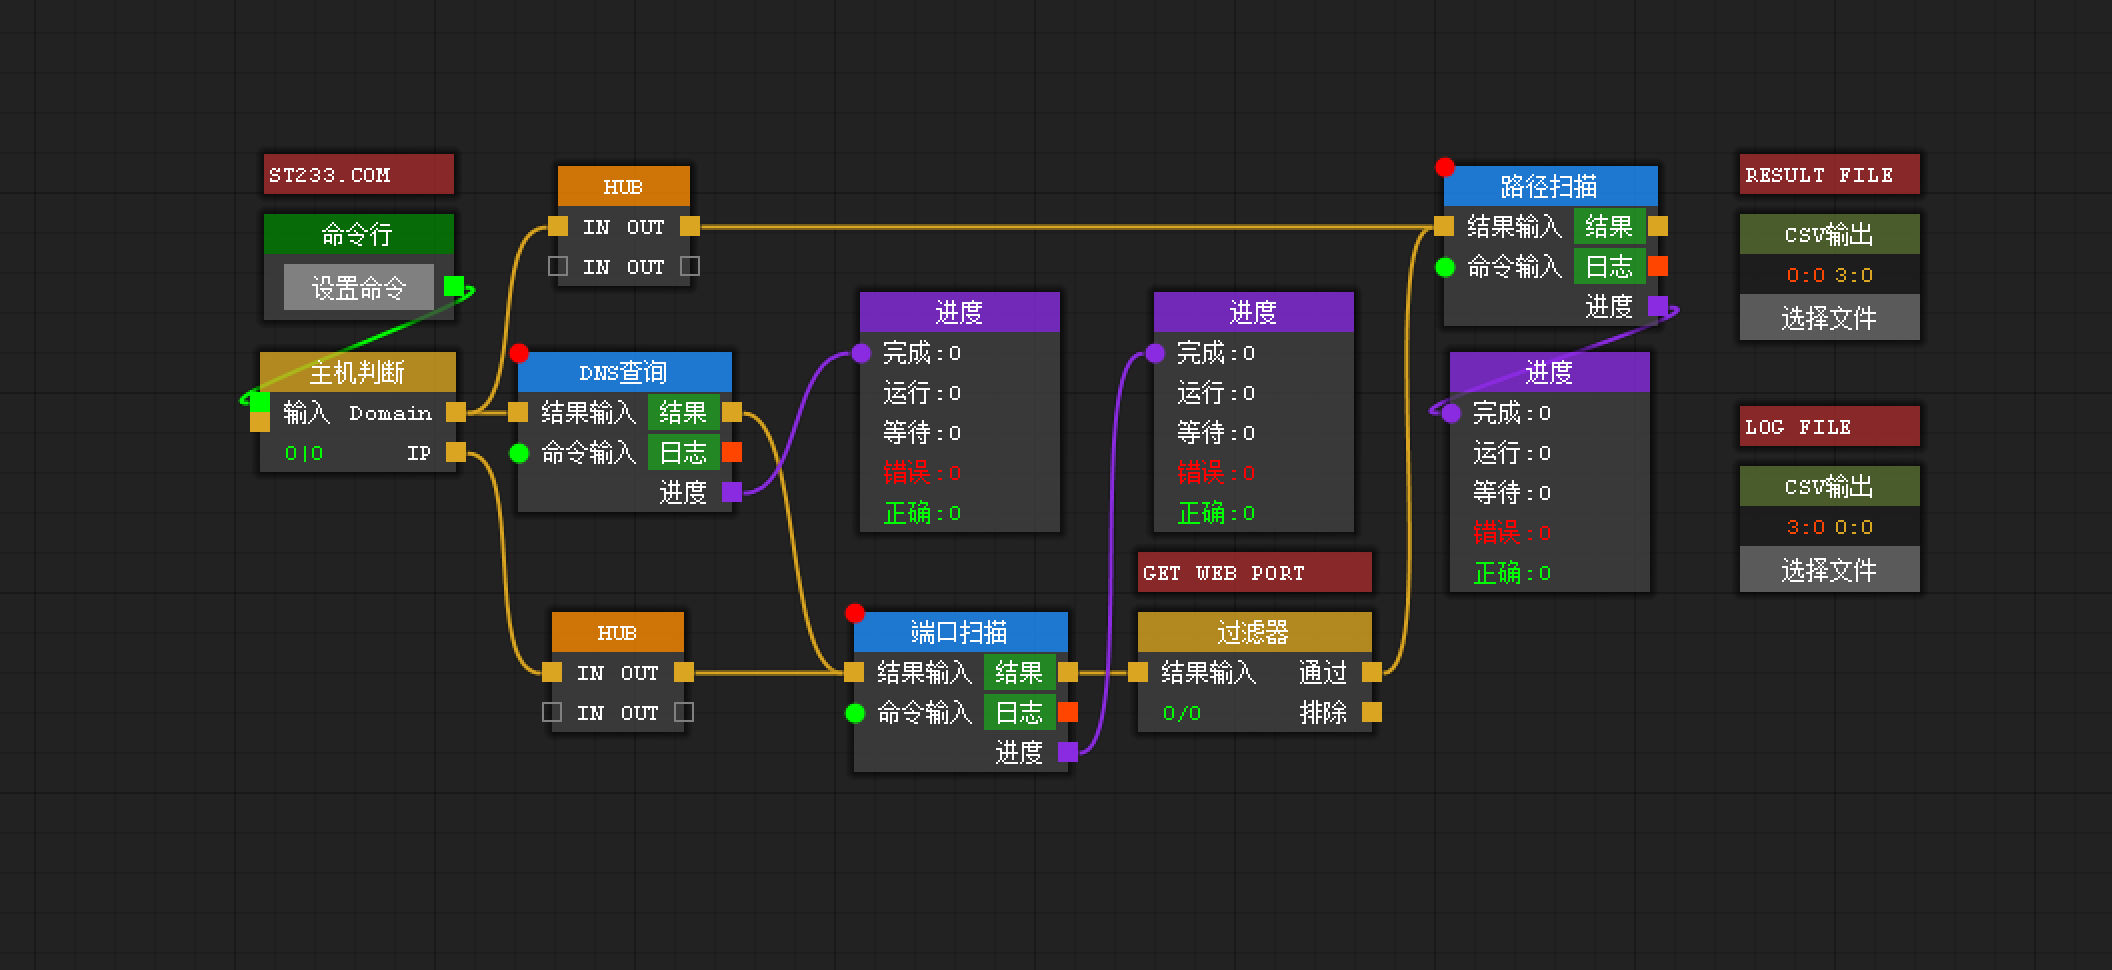Click the 通过 output port on 过滤器
This screenshot has height=970, width=2112.
tap(1372, 672)
